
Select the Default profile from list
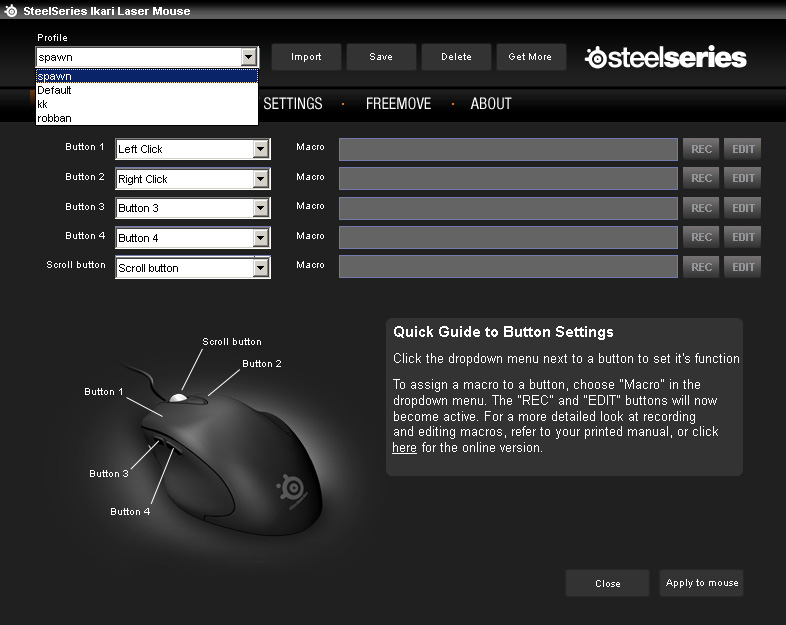coord(147,90)
